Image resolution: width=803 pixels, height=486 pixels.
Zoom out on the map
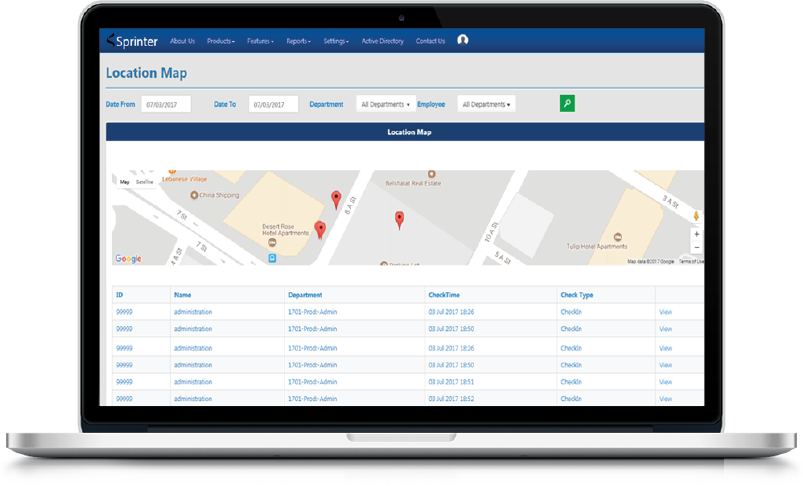(696, 247)
